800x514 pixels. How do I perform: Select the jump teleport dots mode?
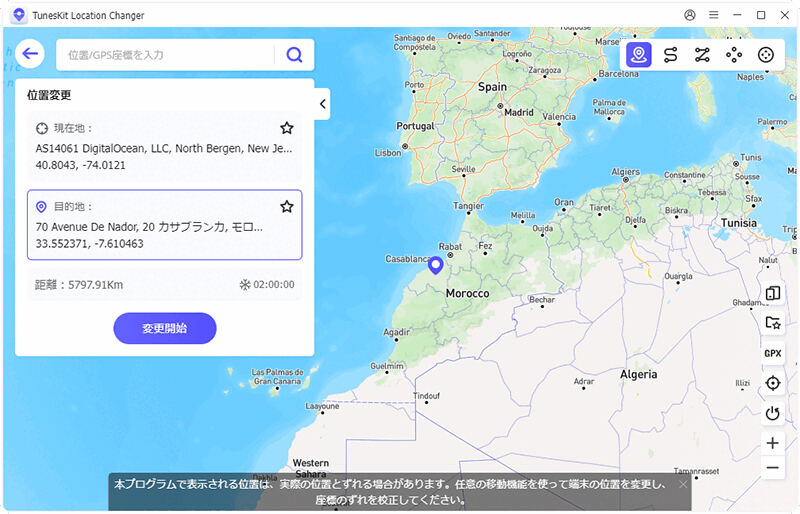tap(734, 55)
